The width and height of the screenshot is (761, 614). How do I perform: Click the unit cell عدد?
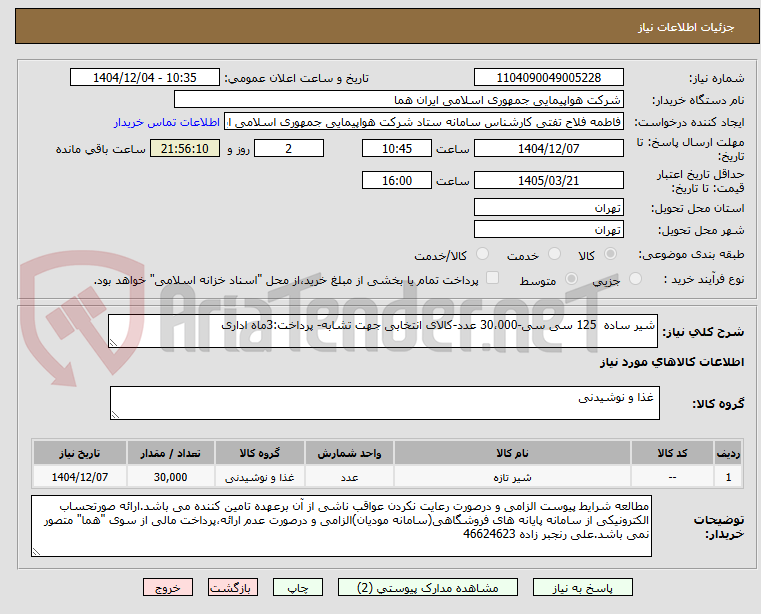tap(349, 477)
